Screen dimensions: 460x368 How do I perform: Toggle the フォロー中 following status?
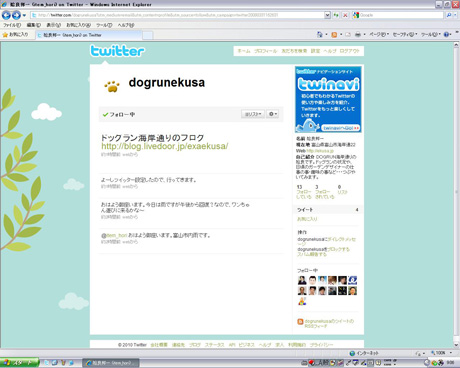coord(119,114)
